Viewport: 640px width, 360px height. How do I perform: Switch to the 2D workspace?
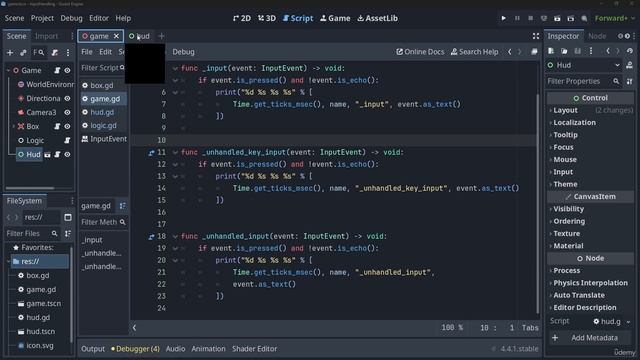click(242, 18)
